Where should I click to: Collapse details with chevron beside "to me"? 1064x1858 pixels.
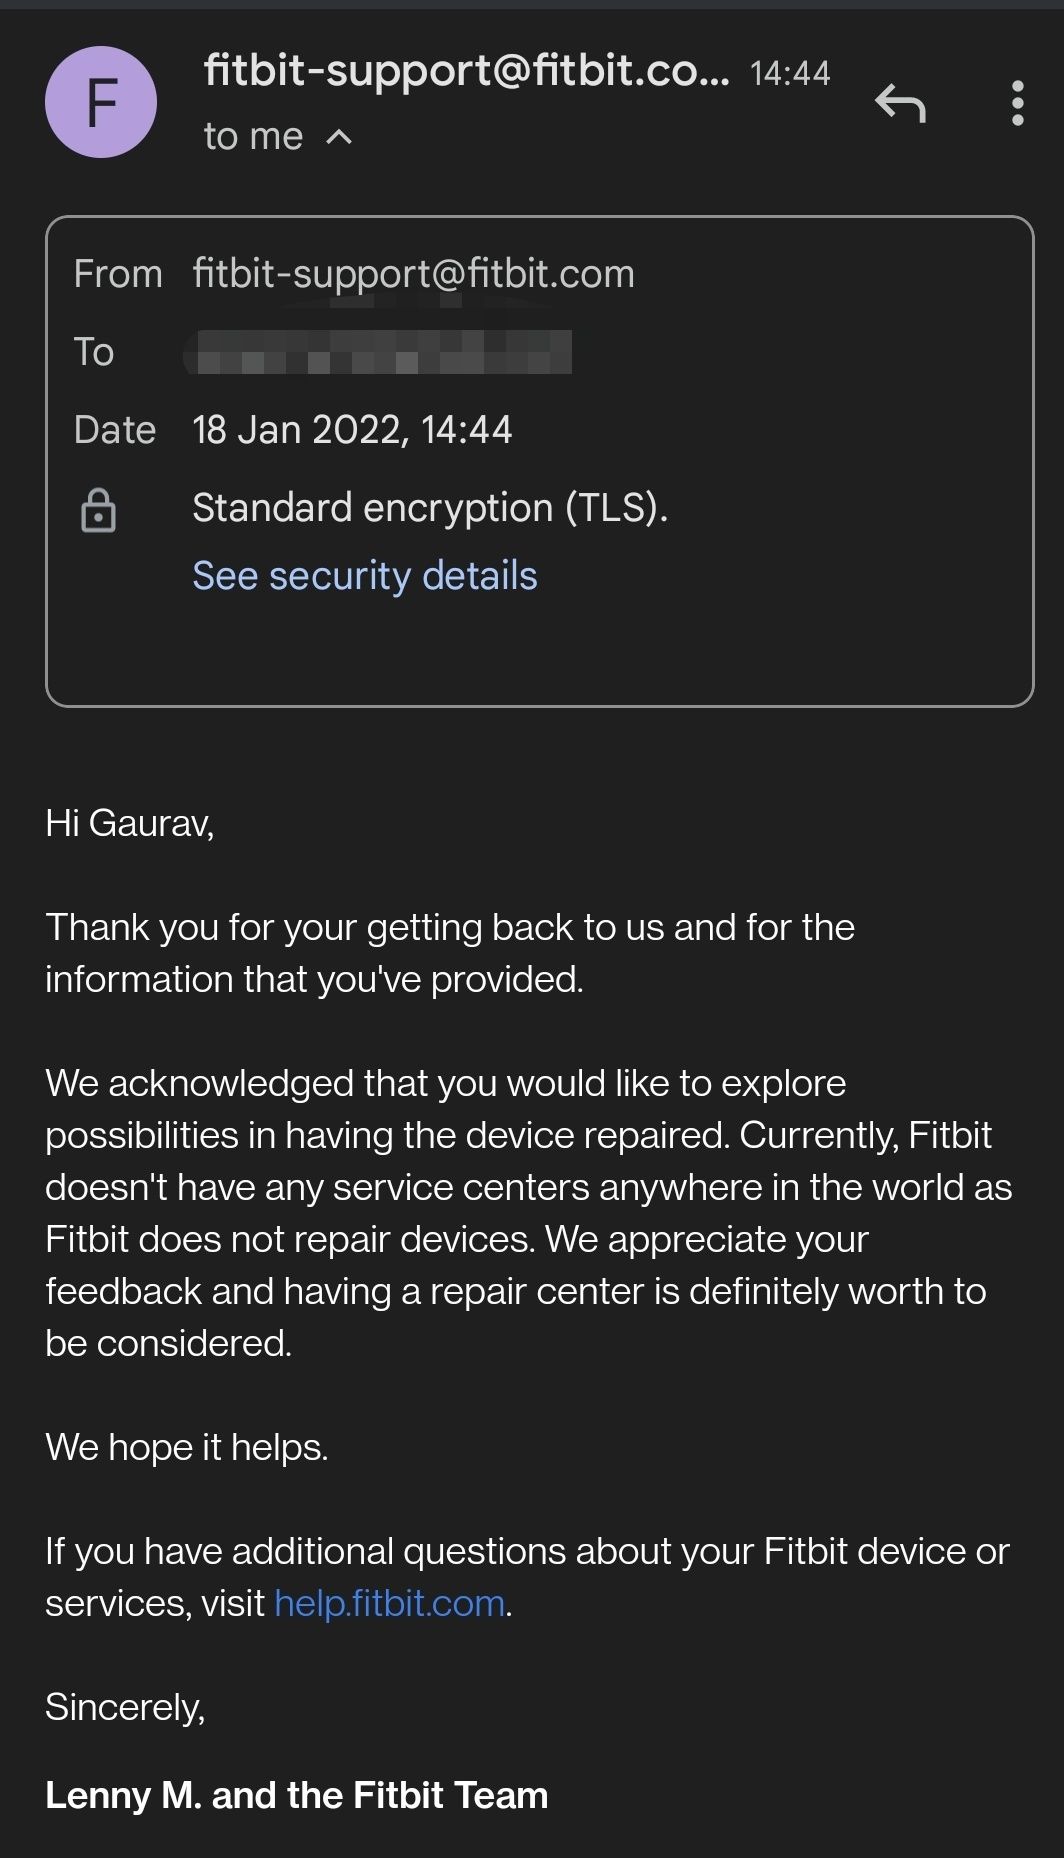(339, 137)
